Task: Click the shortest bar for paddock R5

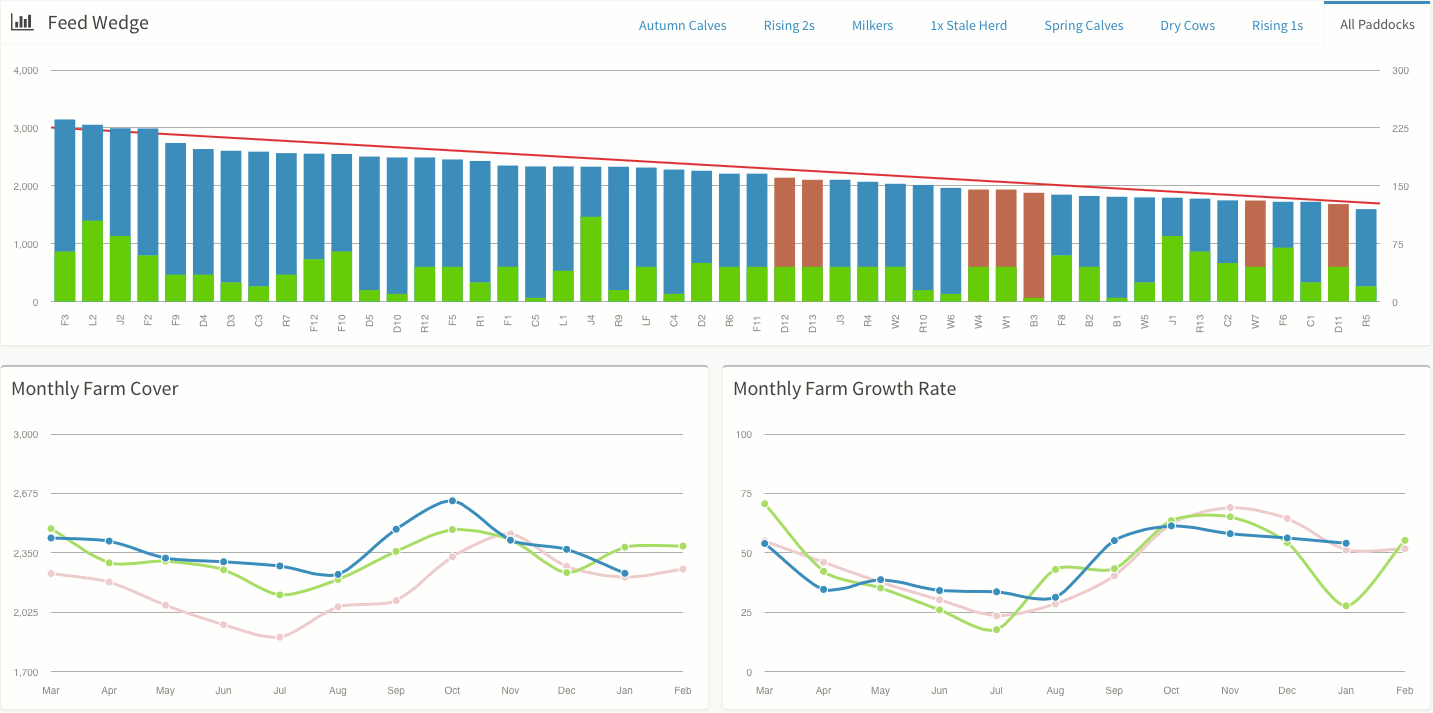Action: pos(1366,255)
